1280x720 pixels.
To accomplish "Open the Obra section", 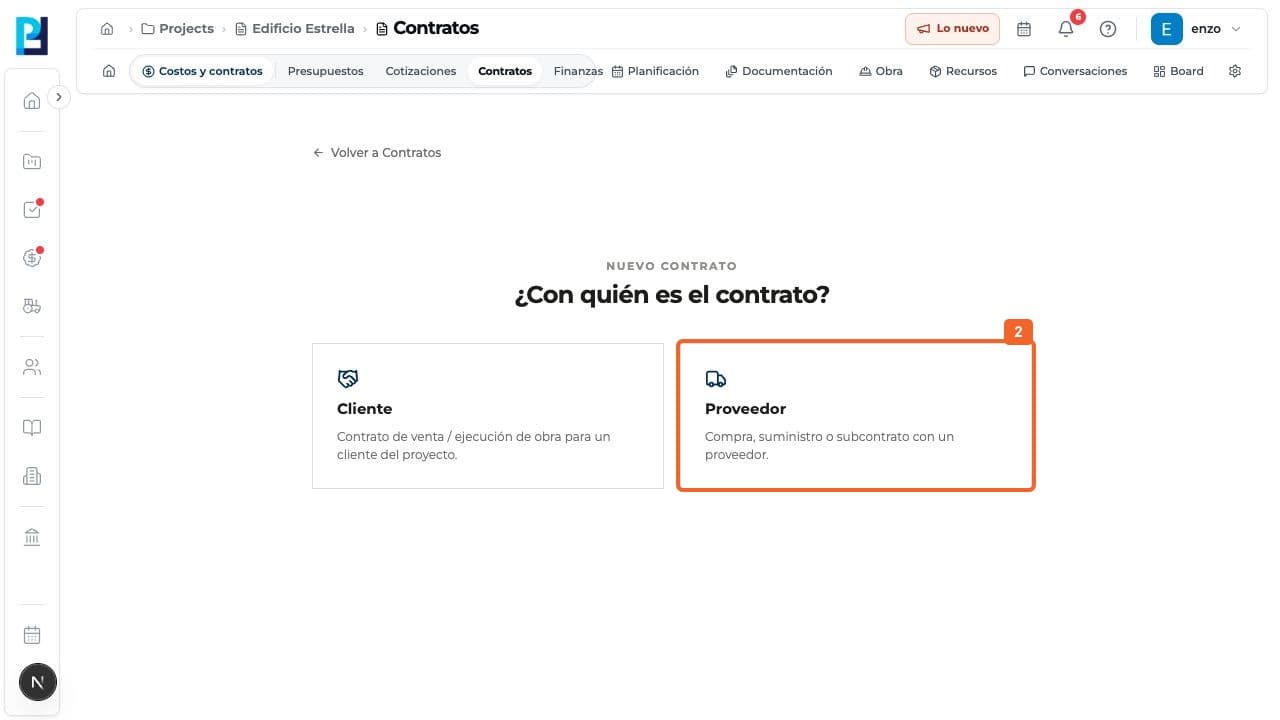I will 881,71.
